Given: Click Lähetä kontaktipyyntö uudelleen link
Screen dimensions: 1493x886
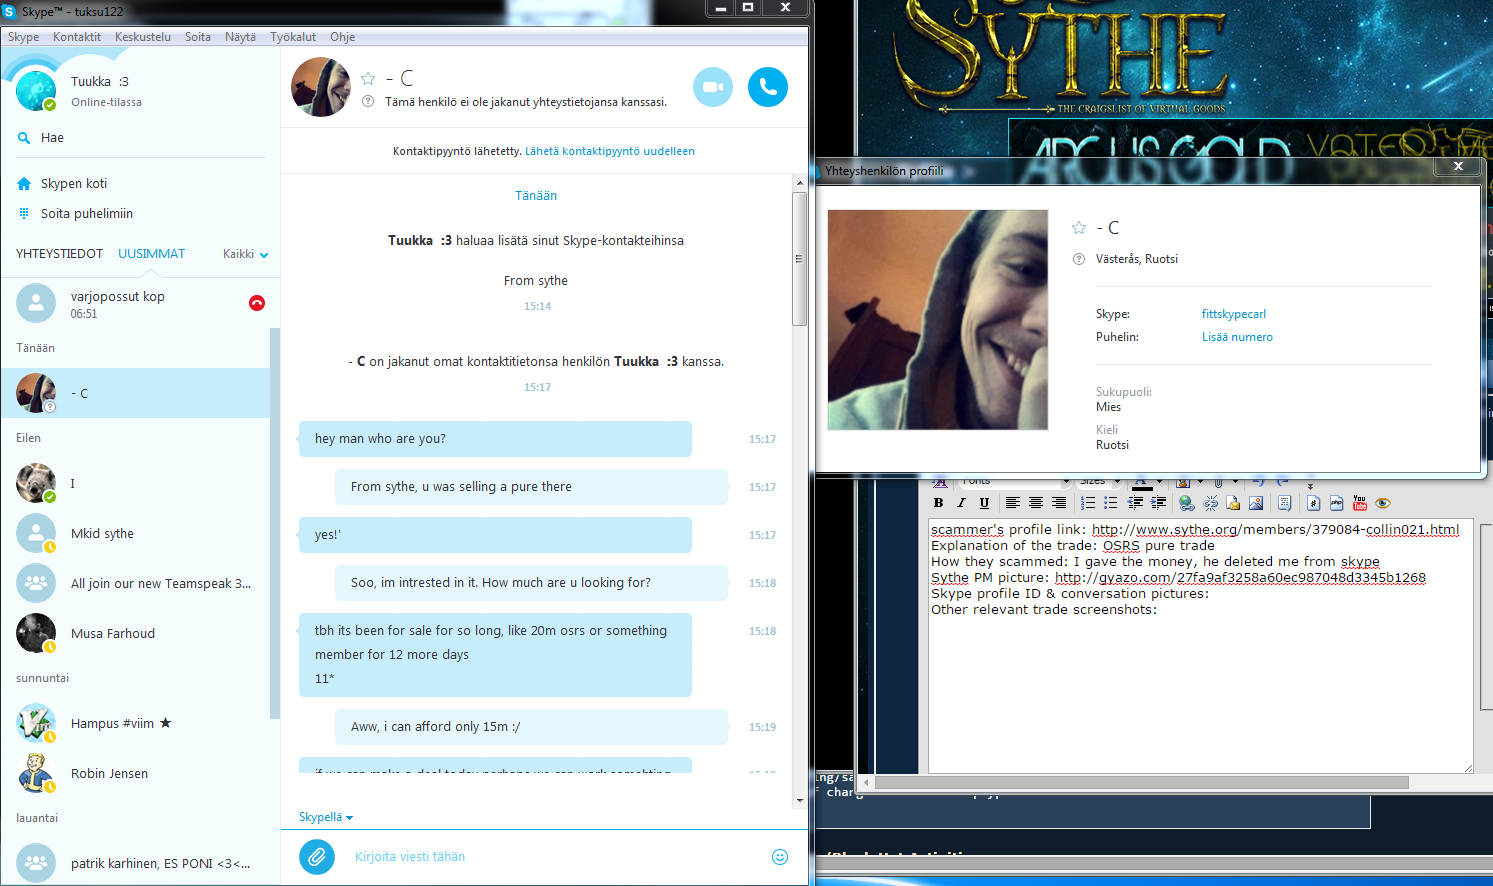Looking at the screenshot, I should coord(610,151).
